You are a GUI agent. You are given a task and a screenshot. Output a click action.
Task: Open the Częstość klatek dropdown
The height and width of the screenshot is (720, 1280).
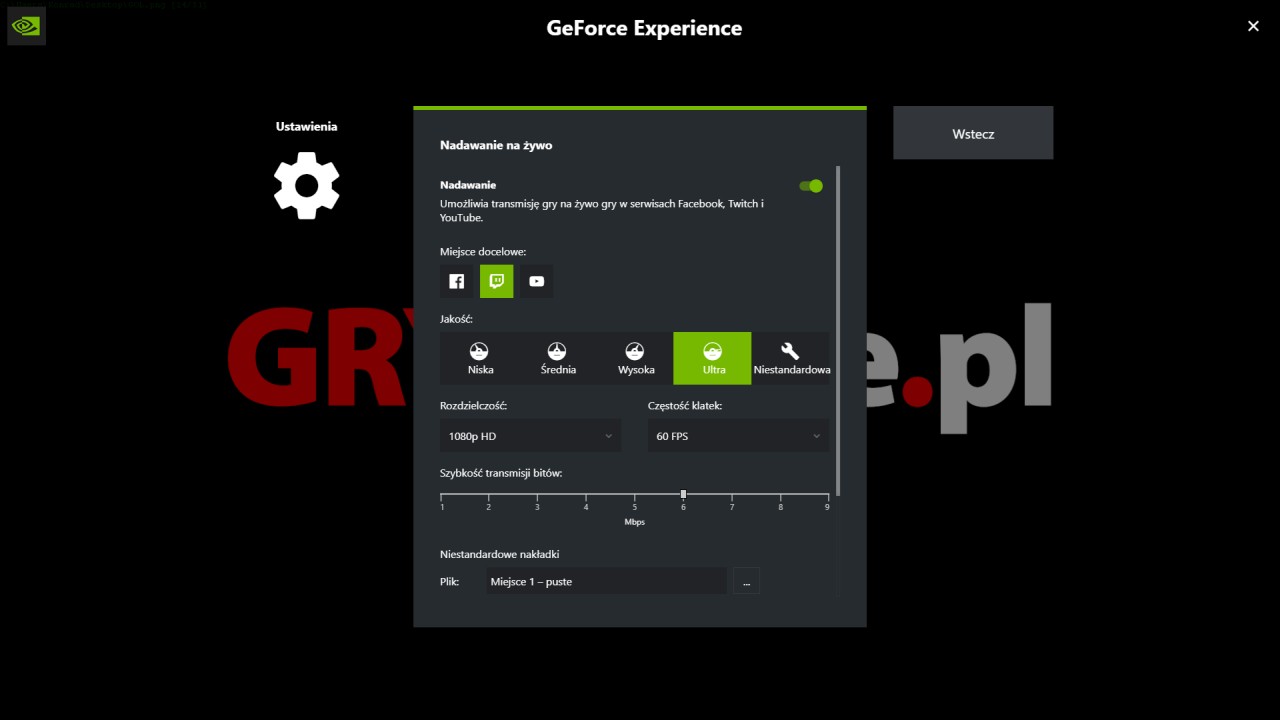738,436
